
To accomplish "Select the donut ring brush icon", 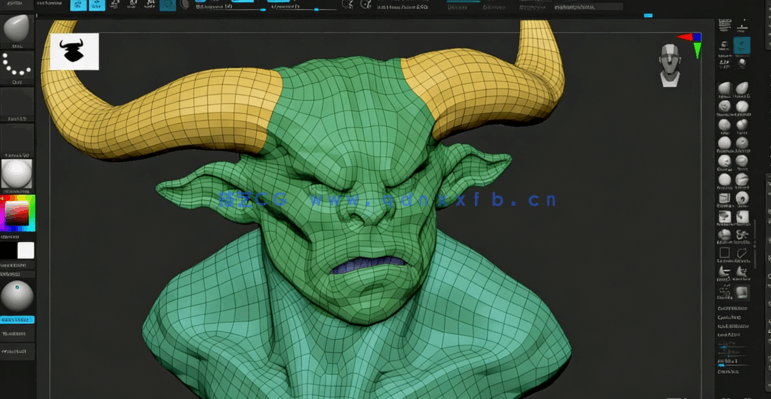I will 742,198.
